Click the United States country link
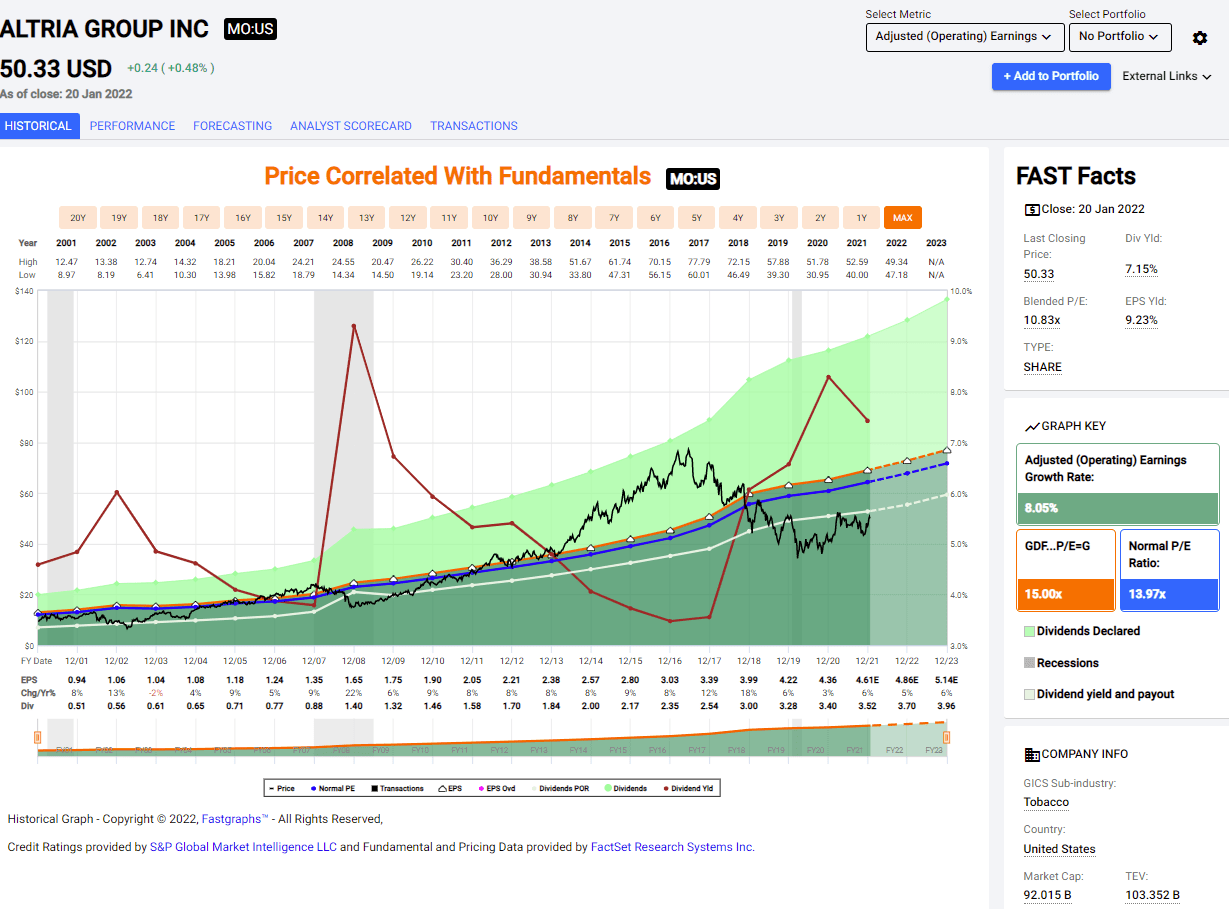Screen dimensions: 1229x909 pyautogui.click(x=1059, y=849)
